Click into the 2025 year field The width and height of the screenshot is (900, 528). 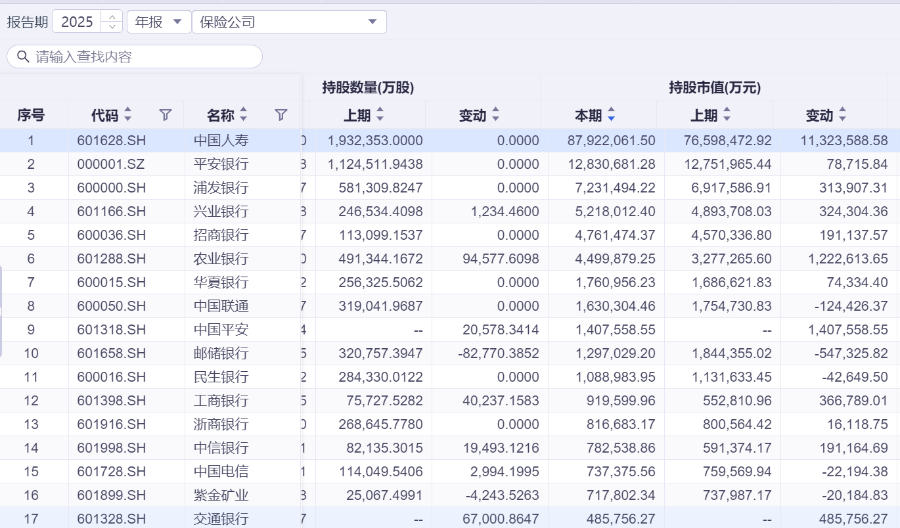77,22
